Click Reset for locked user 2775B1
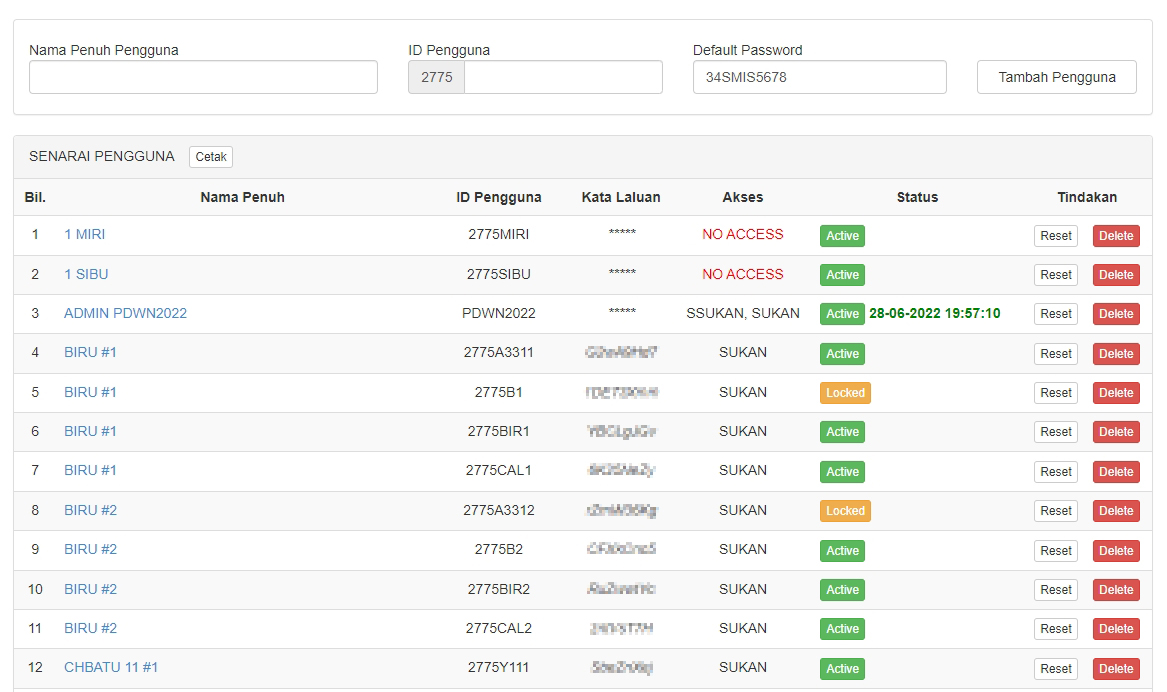The width and height of the screenshot is (1167, 692). [1056, 393]
